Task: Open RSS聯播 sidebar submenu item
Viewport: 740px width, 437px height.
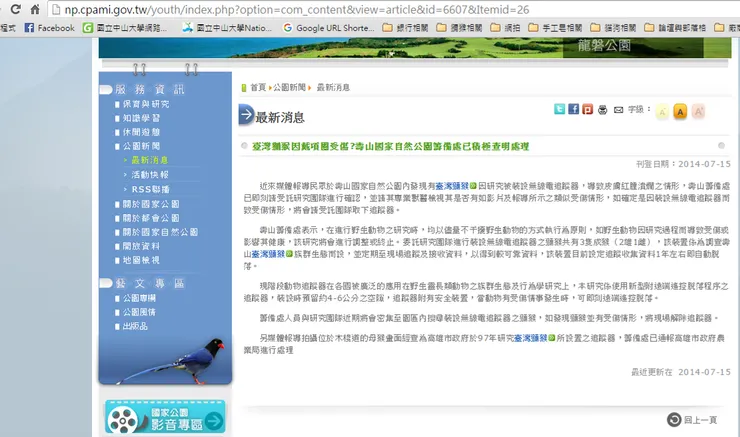Action: 150,189
